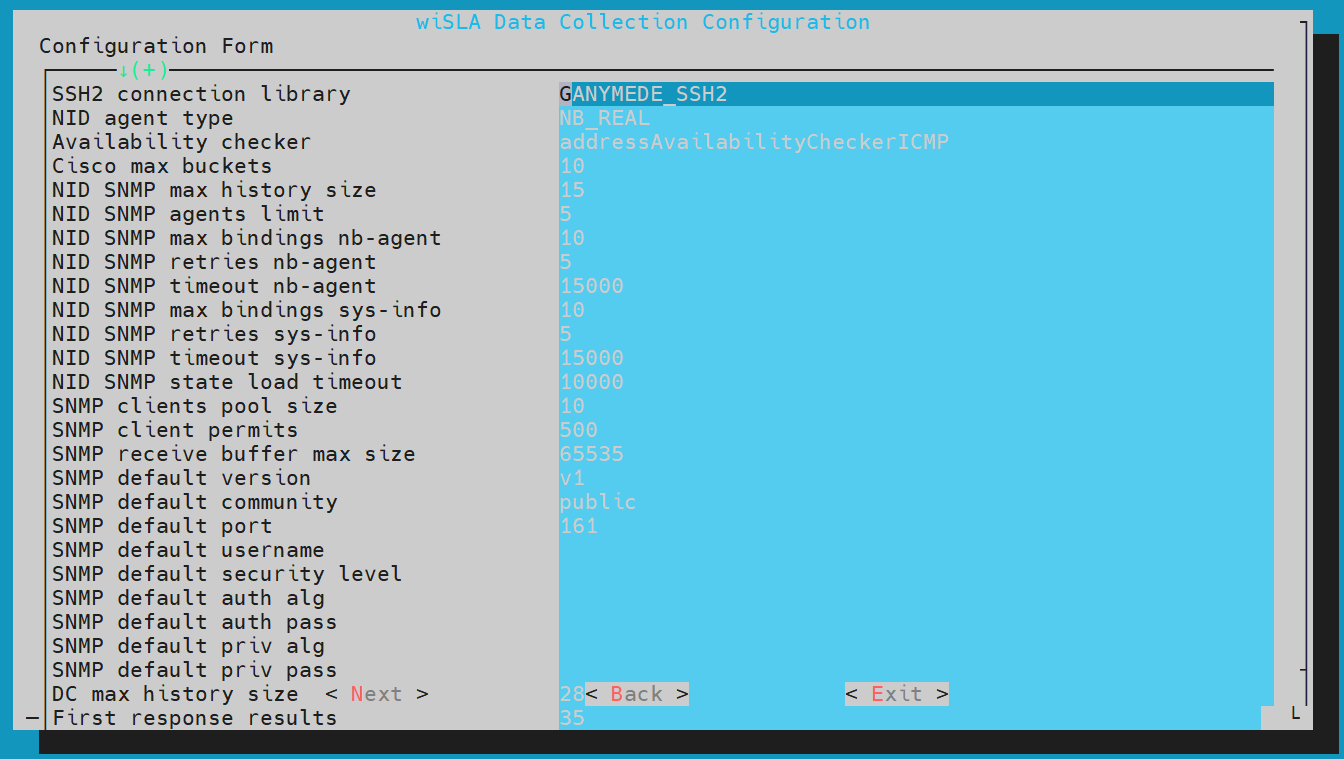Select the SSH2 connection library field

pos(915,94)
